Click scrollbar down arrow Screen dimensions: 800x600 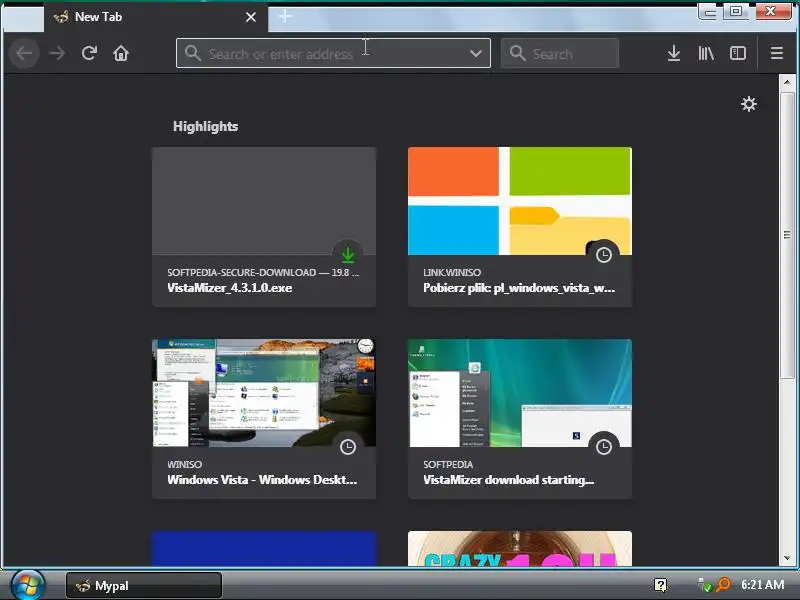[786, 558]
